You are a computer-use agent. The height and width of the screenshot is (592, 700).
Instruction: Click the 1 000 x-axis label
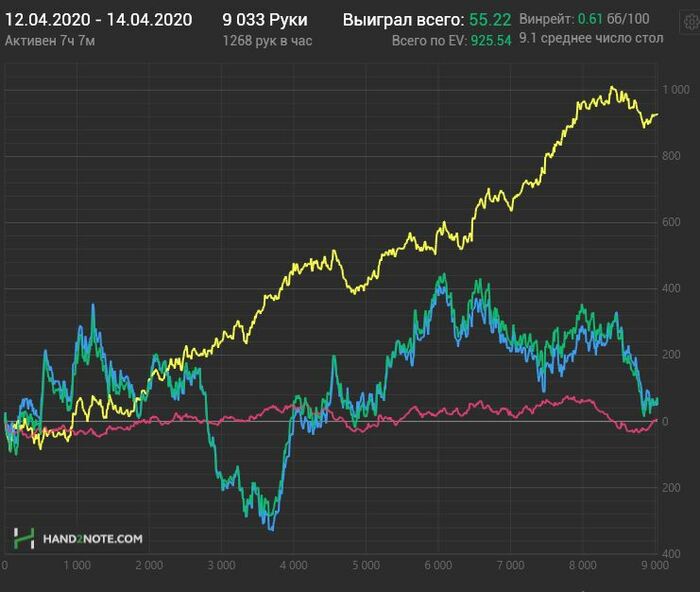77,565
